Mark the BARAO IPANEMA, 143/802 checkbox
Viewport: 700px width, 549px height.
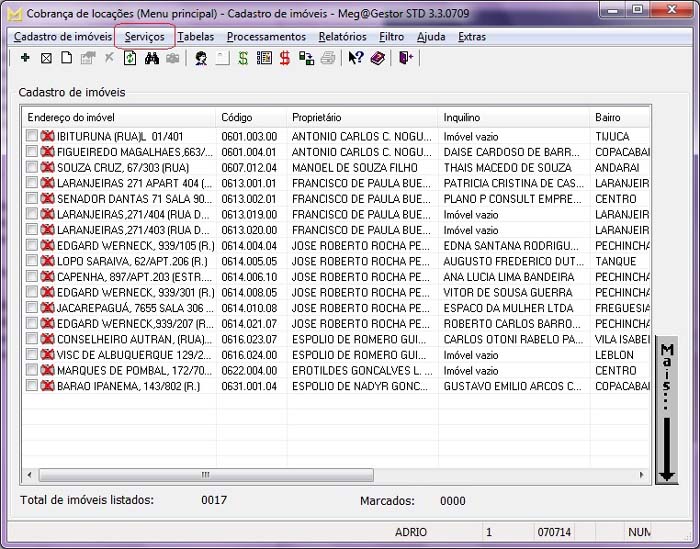click(33, 385)
